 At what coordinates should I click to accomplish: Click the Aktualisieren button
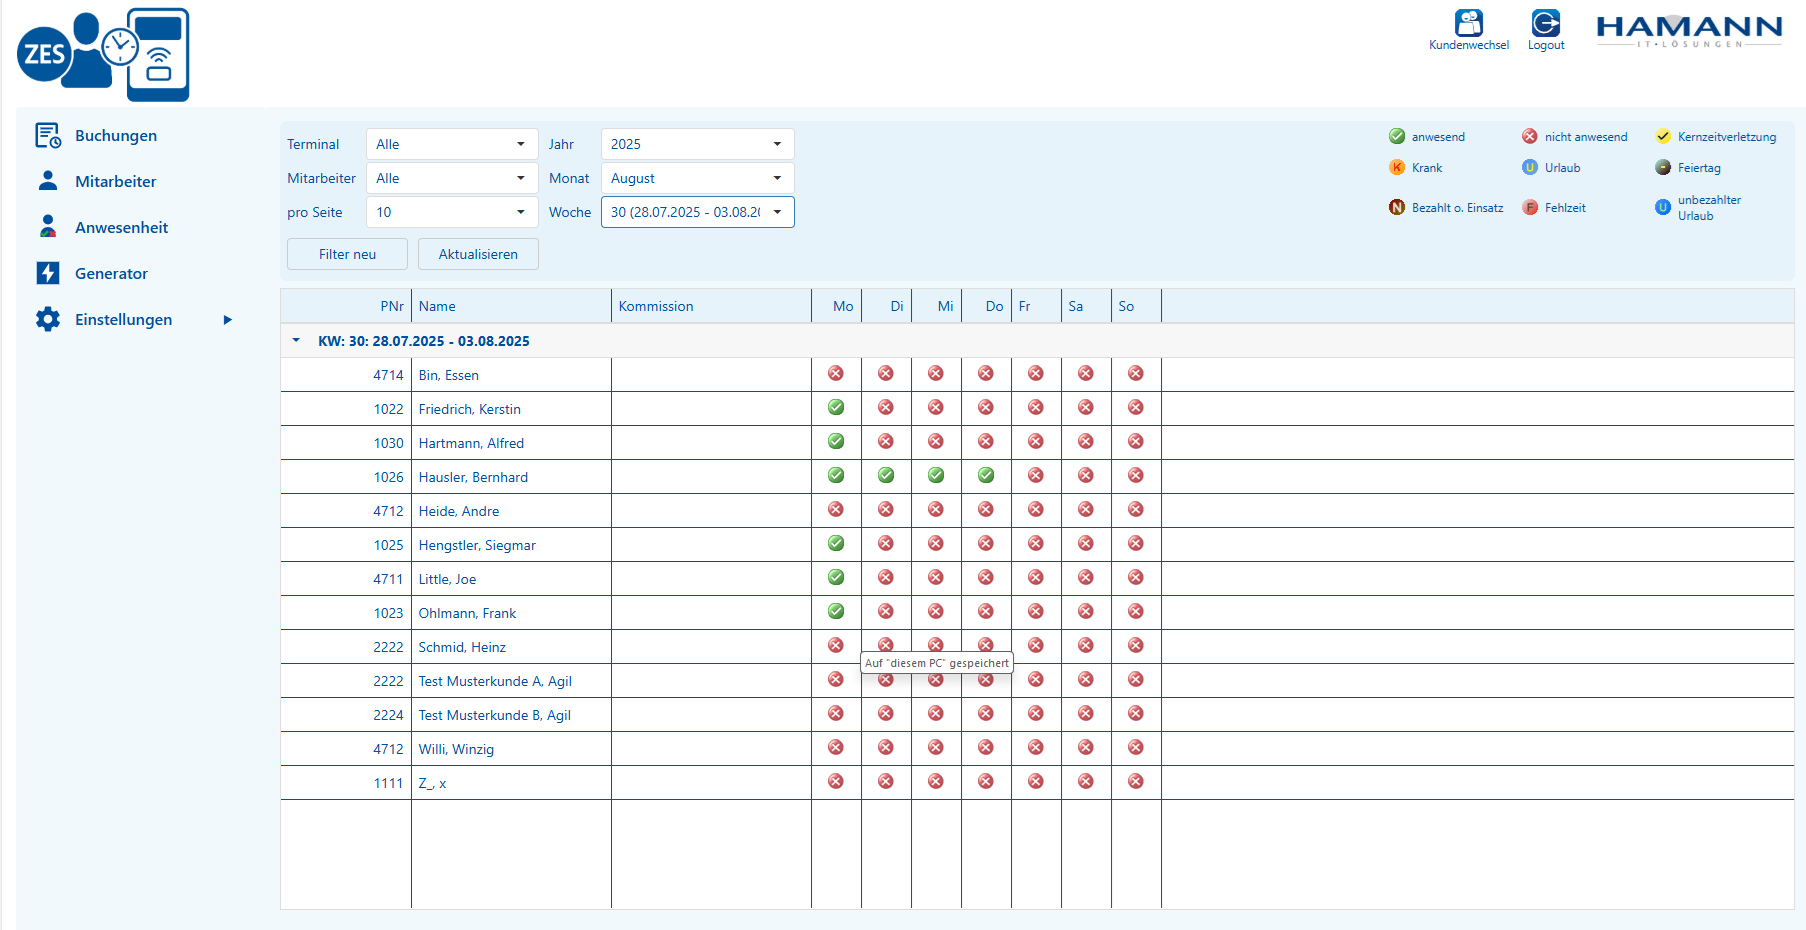pos(478,254)
